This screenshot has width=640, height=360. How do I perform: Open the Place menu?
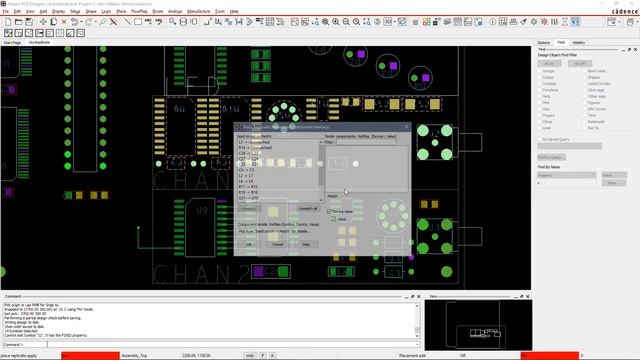(121, 11)
